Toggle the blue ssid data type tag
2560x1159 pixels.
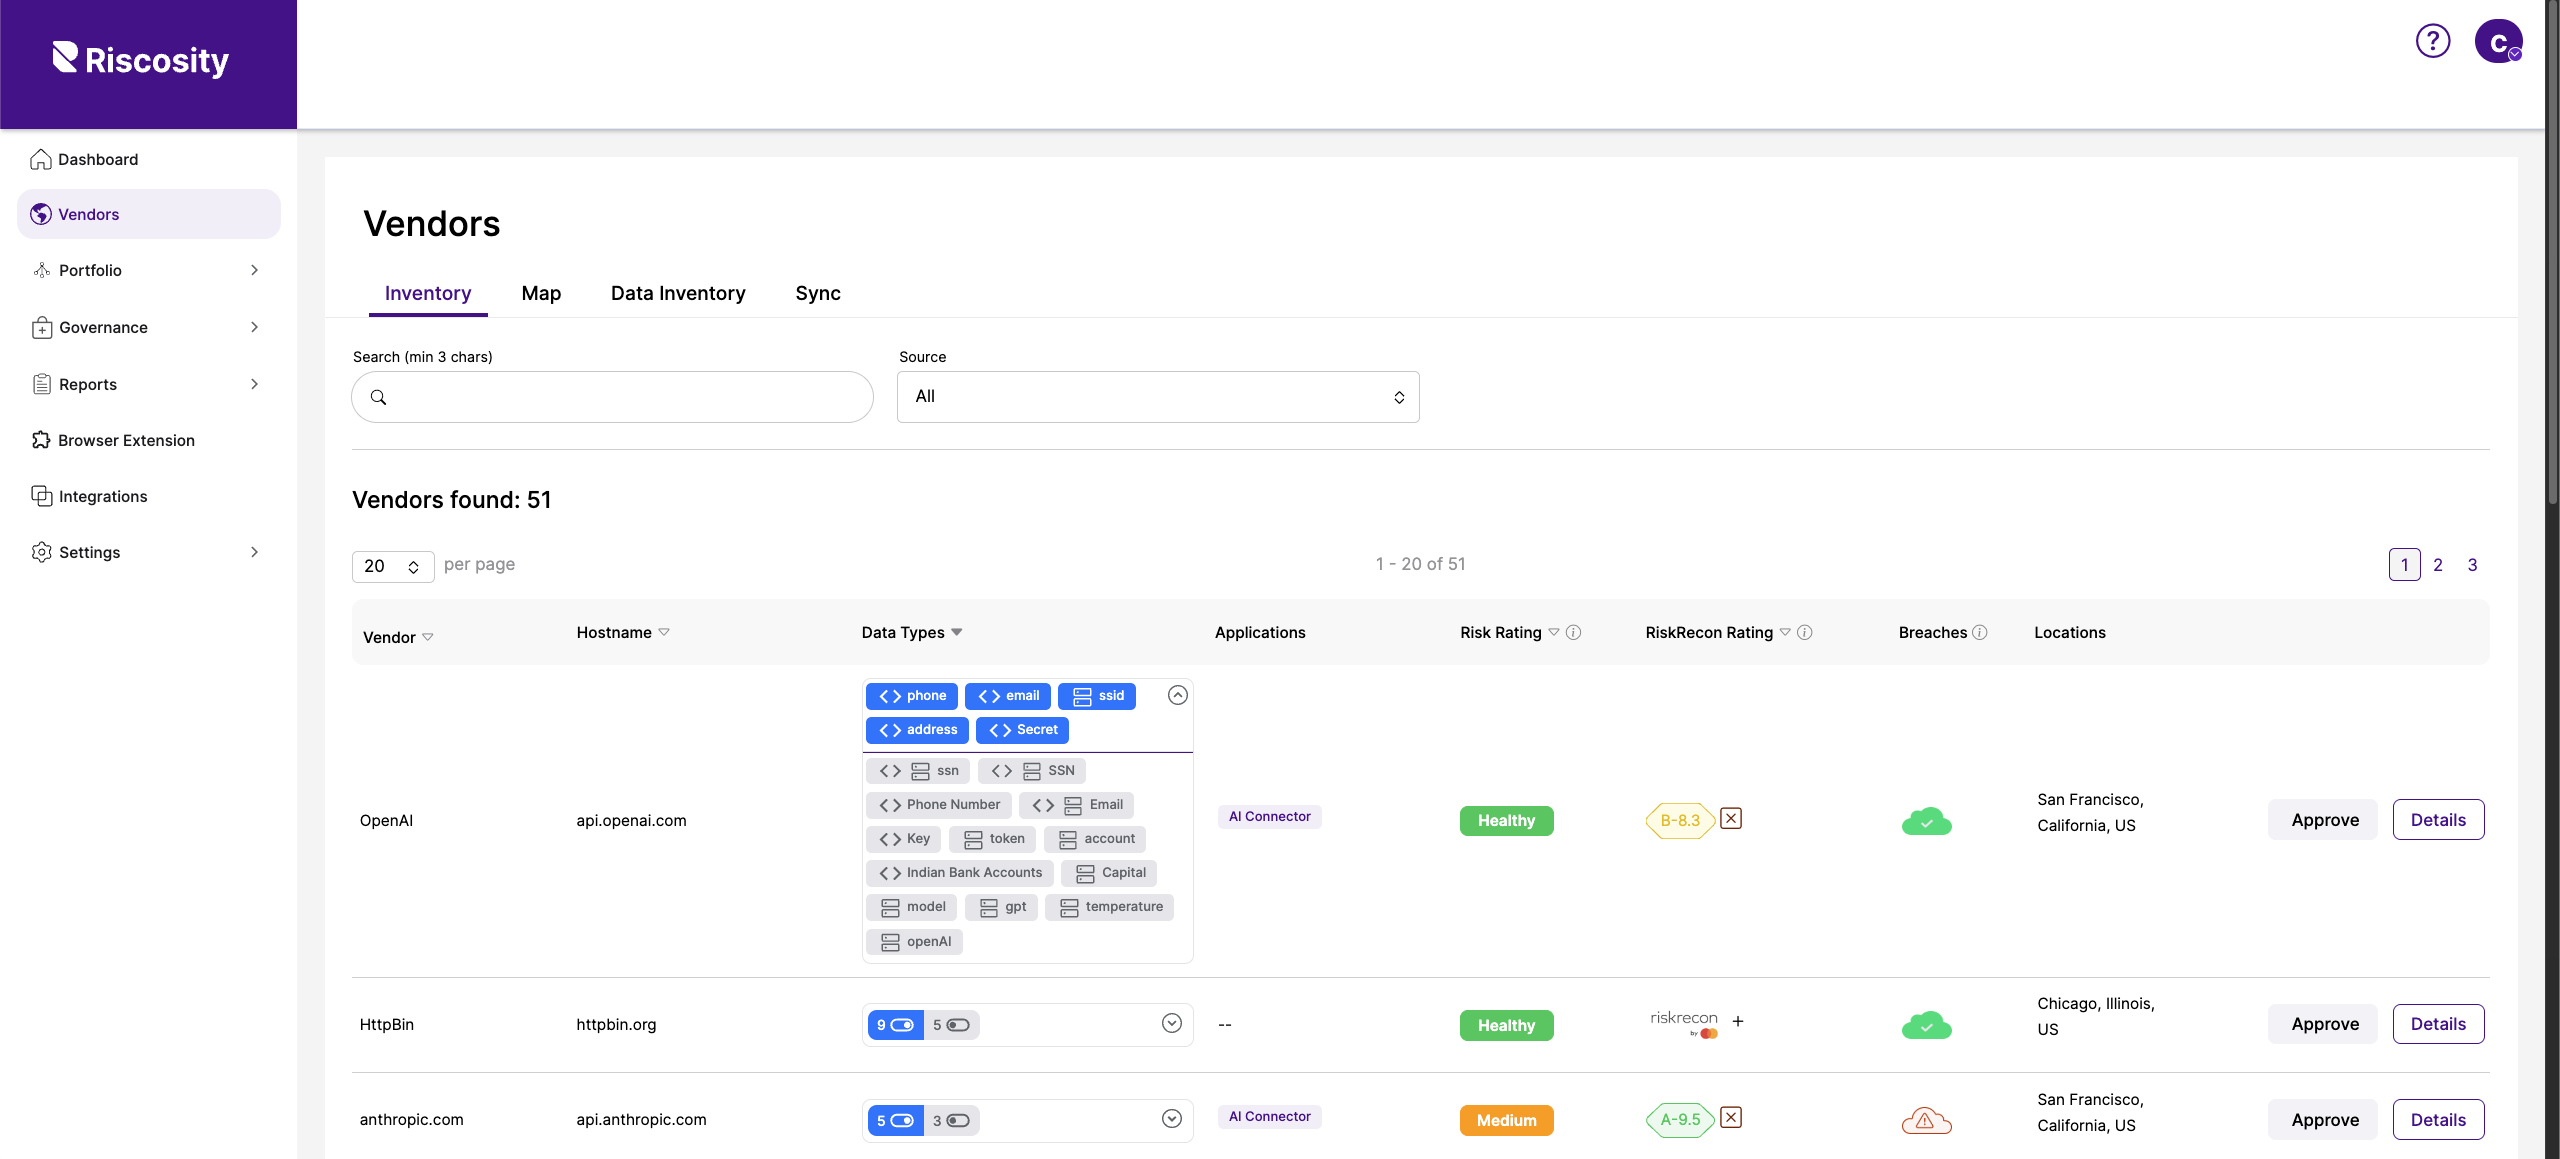tap(1097, 696)
